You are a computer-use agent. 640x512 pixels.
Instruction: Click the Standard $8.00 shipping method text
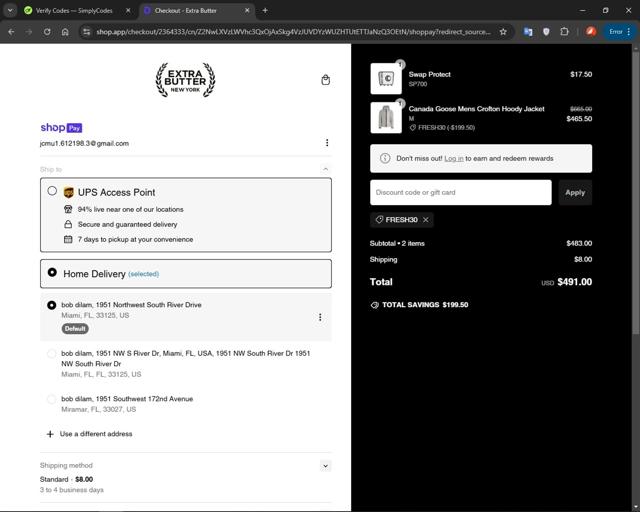pyautogui.click(x=67, y=479)
